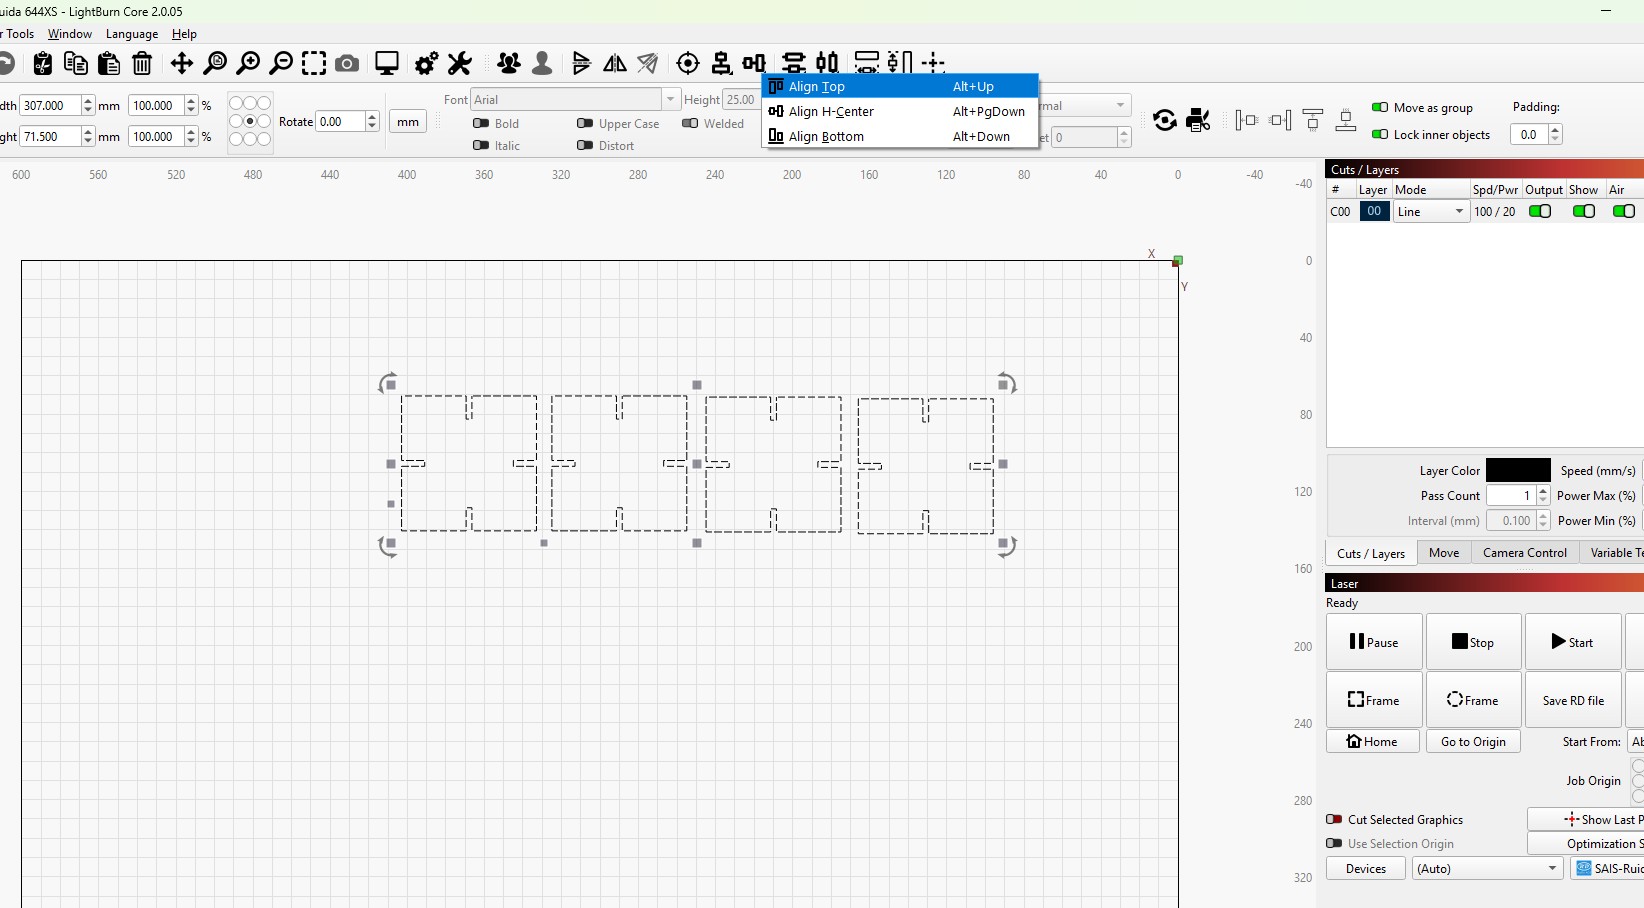Click the Save RD file button
This screenshot has width=1644, height=908.
(x=1573, y=700)
